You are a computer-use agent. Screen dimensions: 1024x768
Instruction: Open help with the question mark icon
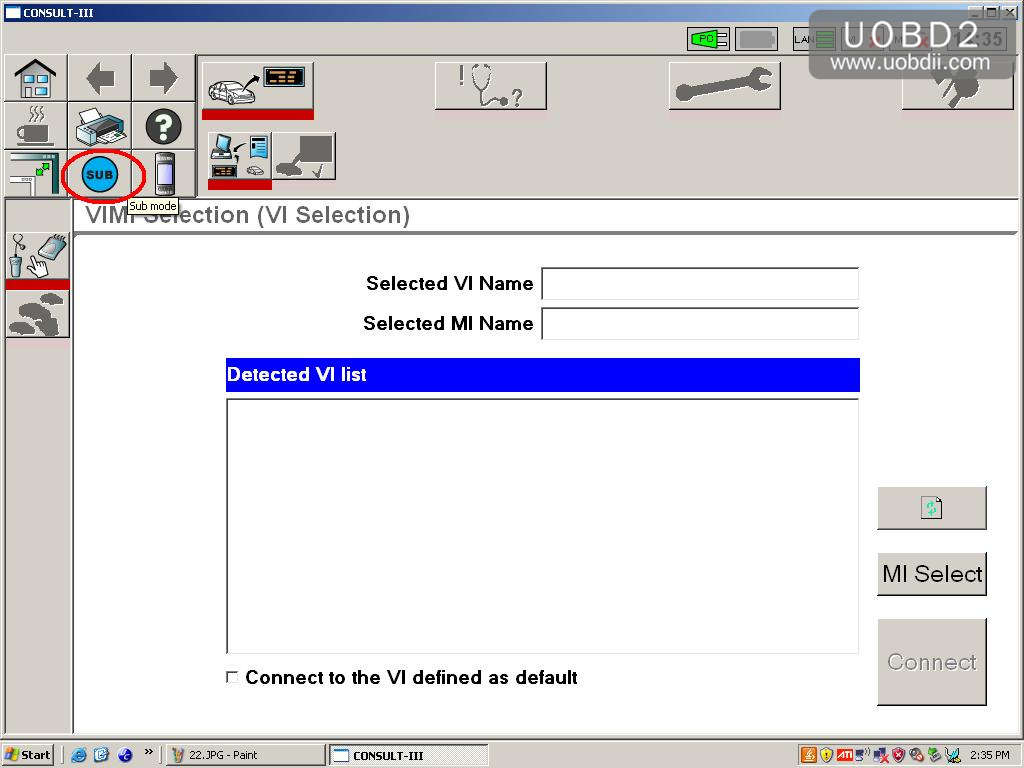click(x=163, y=127)
